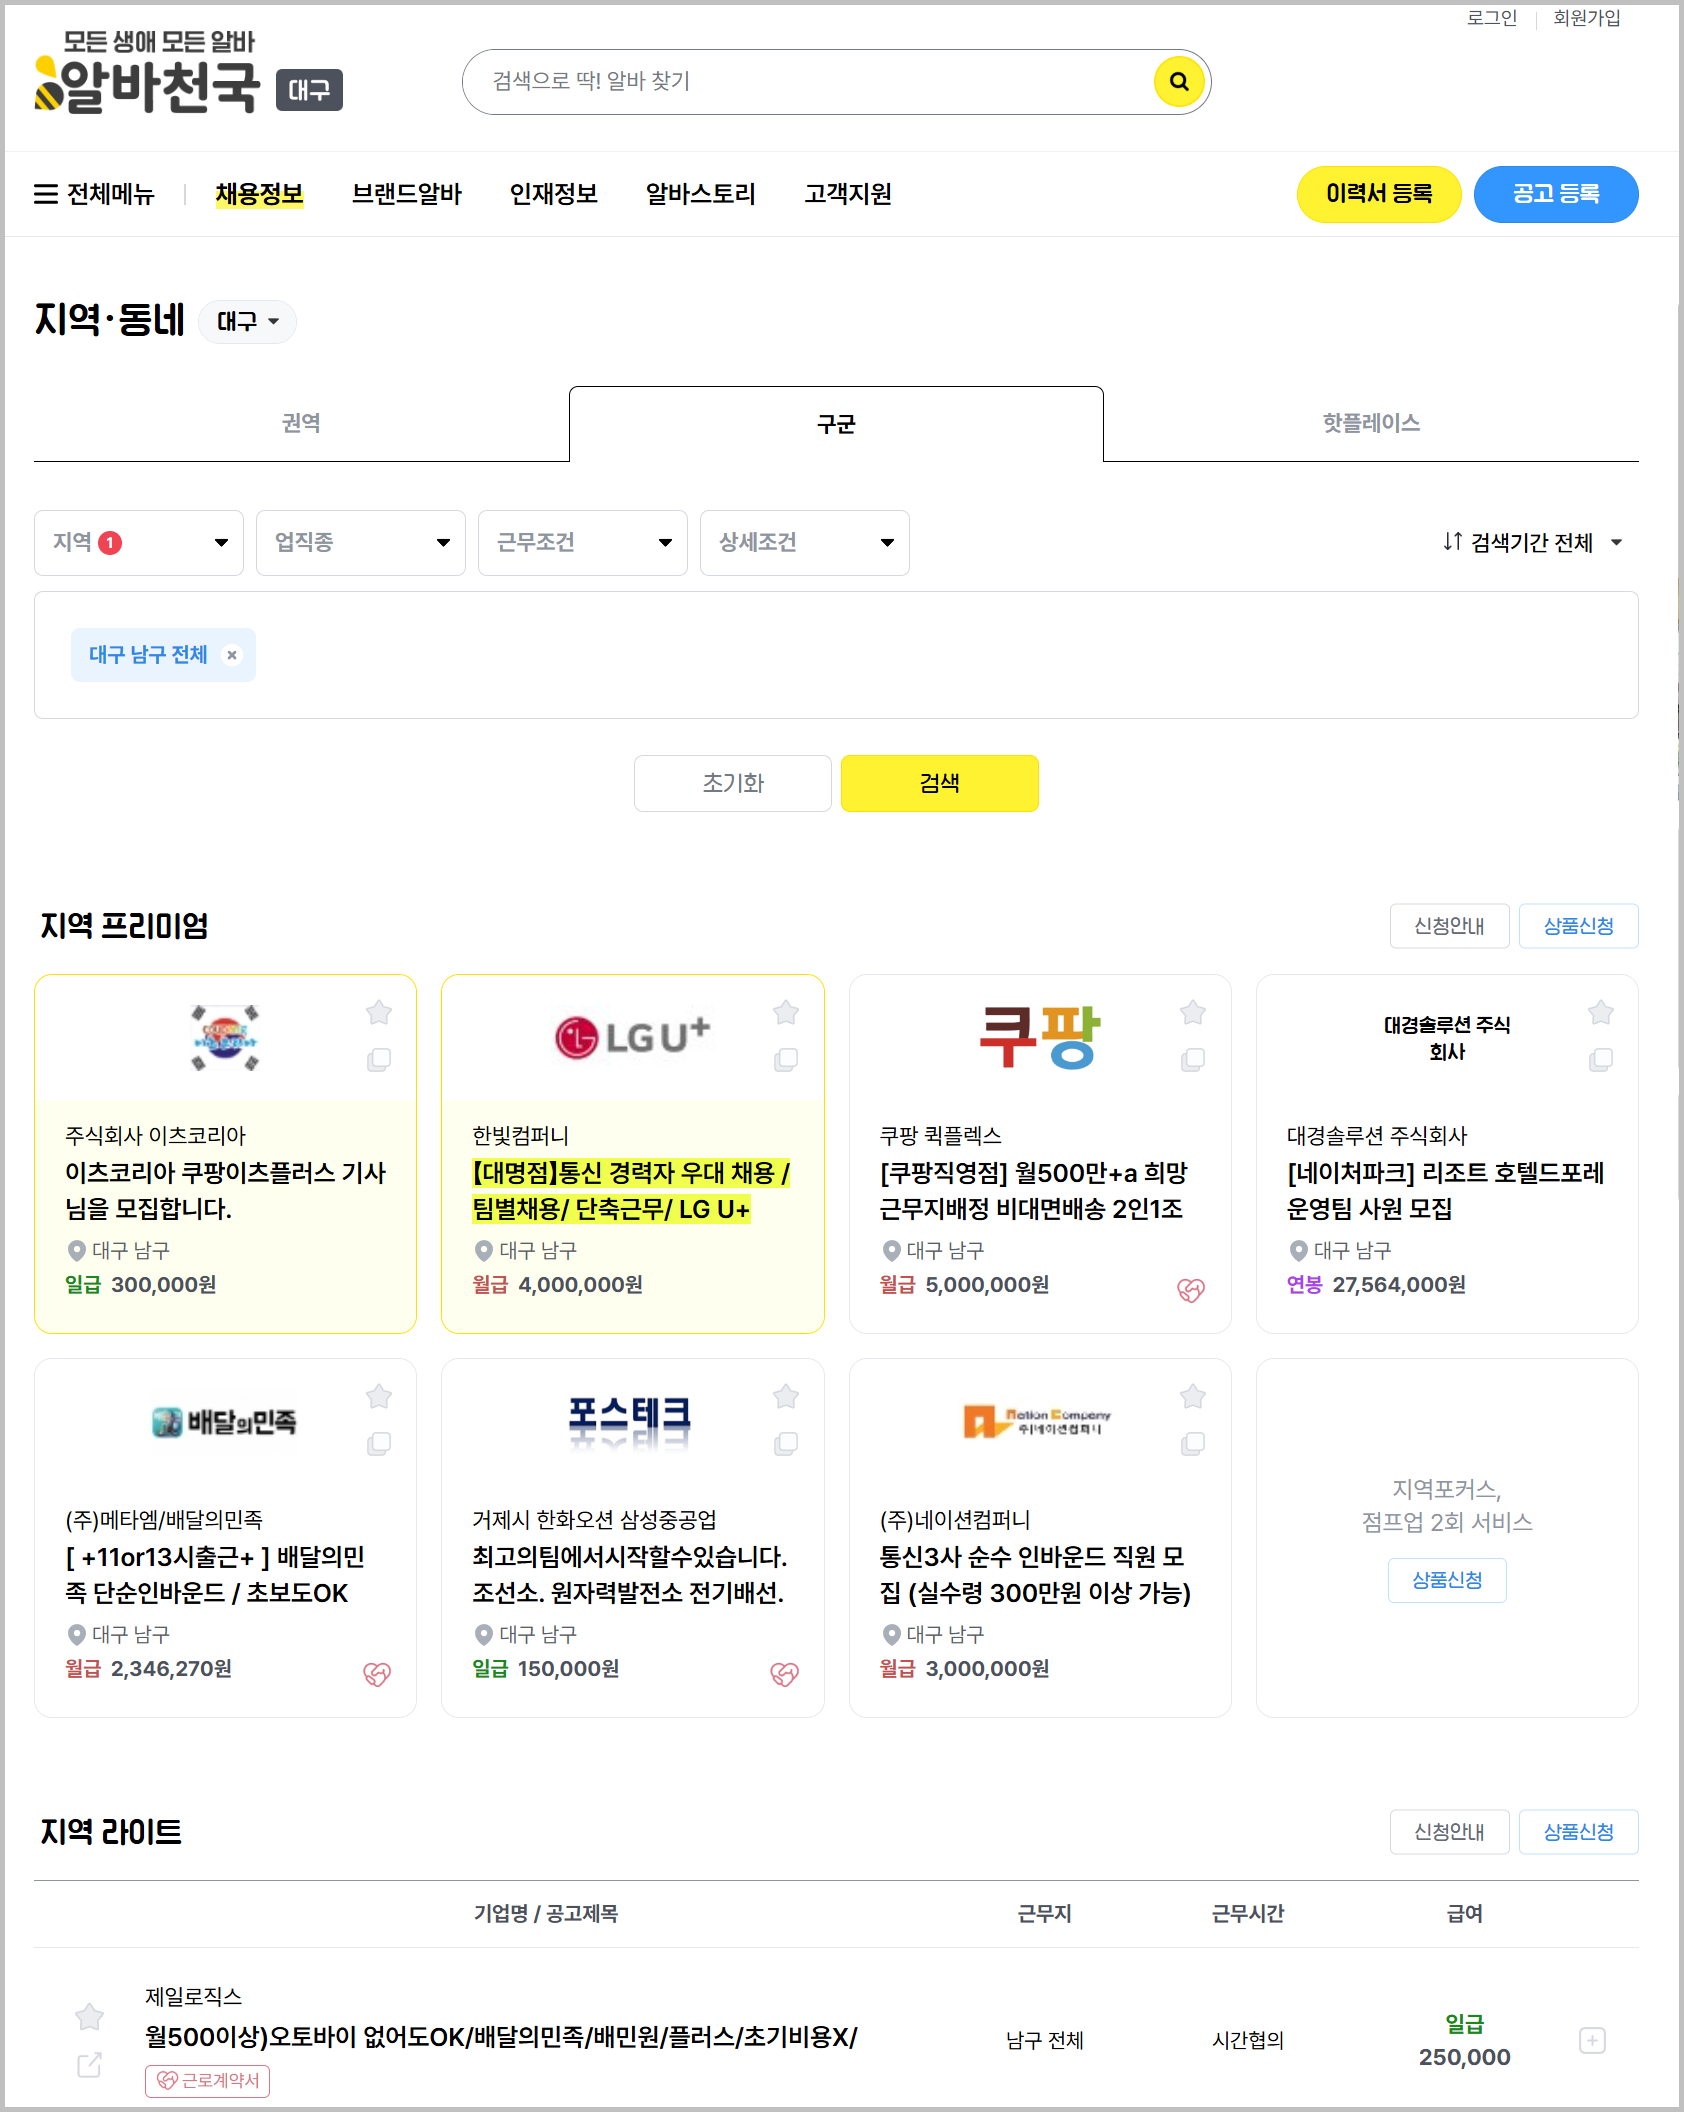Screen dimensions: 1684x2112
Task: Click the 쿠팡 logo thumbnail
Action: click(x=1039, y=1037)
